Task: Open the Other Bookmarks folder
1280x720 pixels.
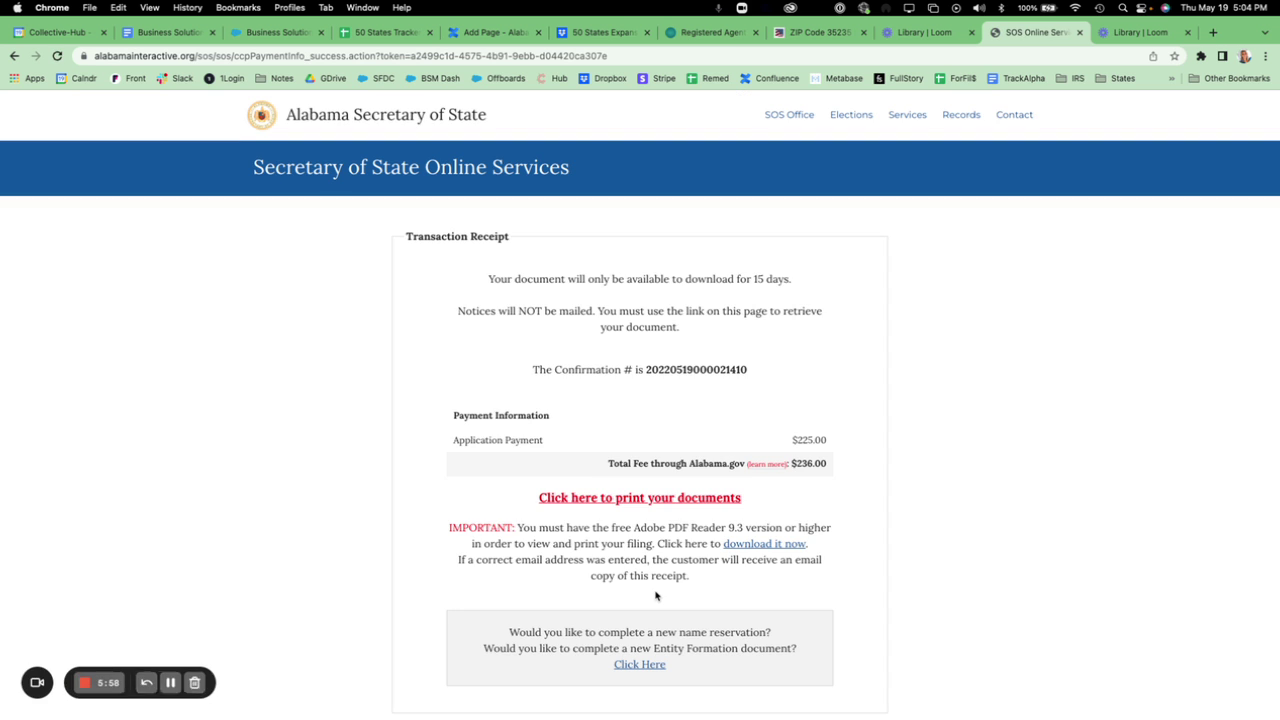Action: tap(1229, 78)
